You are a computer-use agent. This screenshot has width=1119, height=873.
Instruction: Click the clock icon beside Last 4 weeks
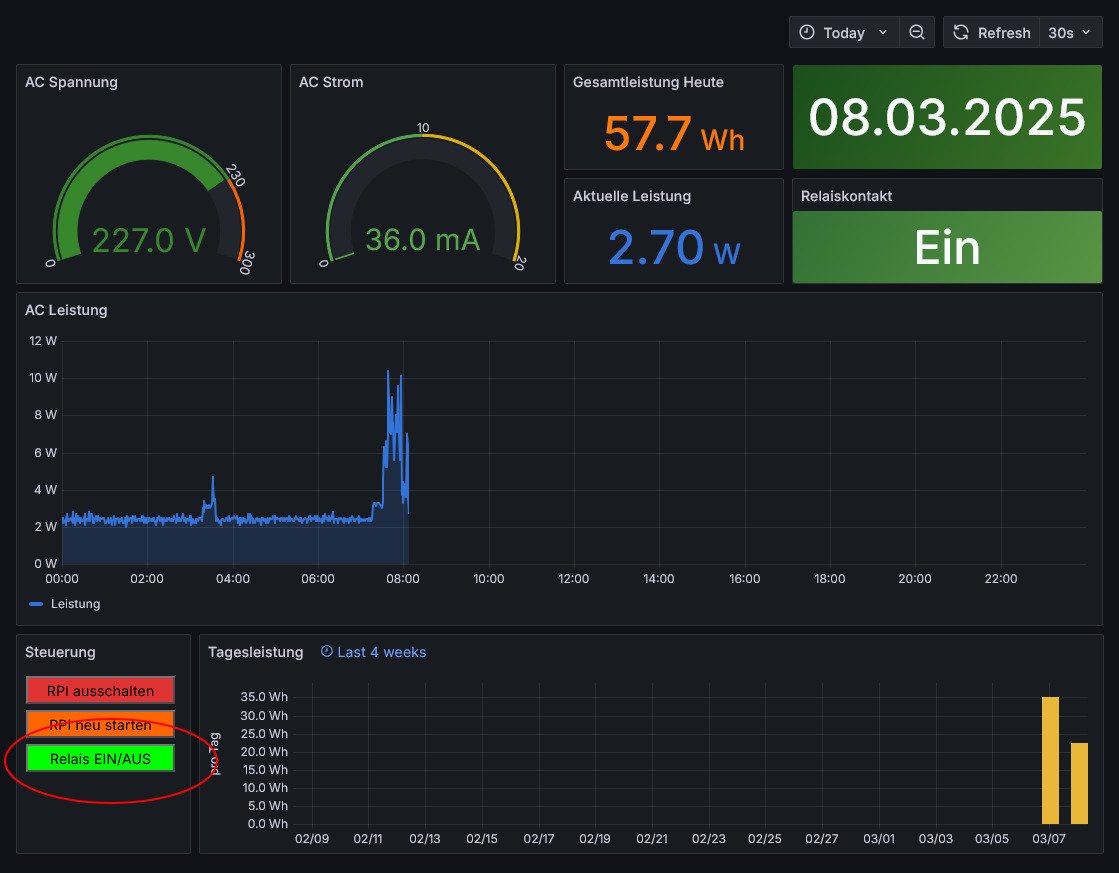point(327,652)
